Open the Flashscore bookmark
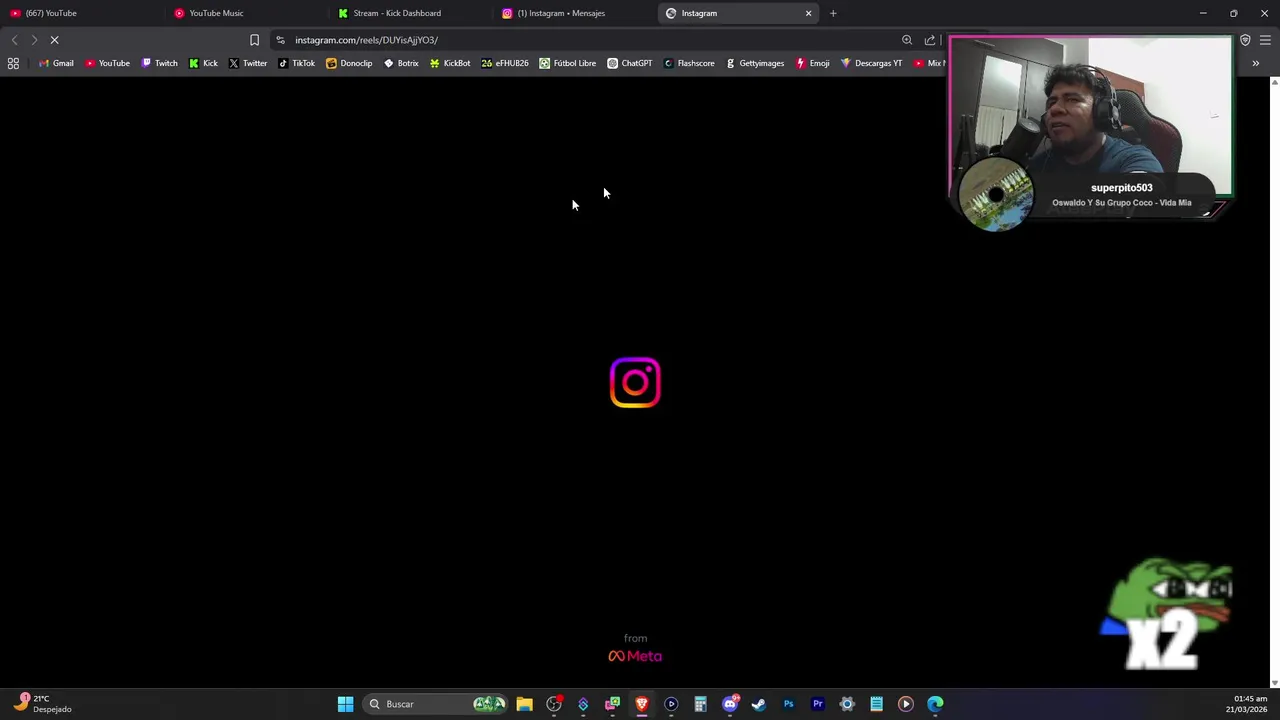This screenshot has height=720, width=1280. click(x=689, y=63)
